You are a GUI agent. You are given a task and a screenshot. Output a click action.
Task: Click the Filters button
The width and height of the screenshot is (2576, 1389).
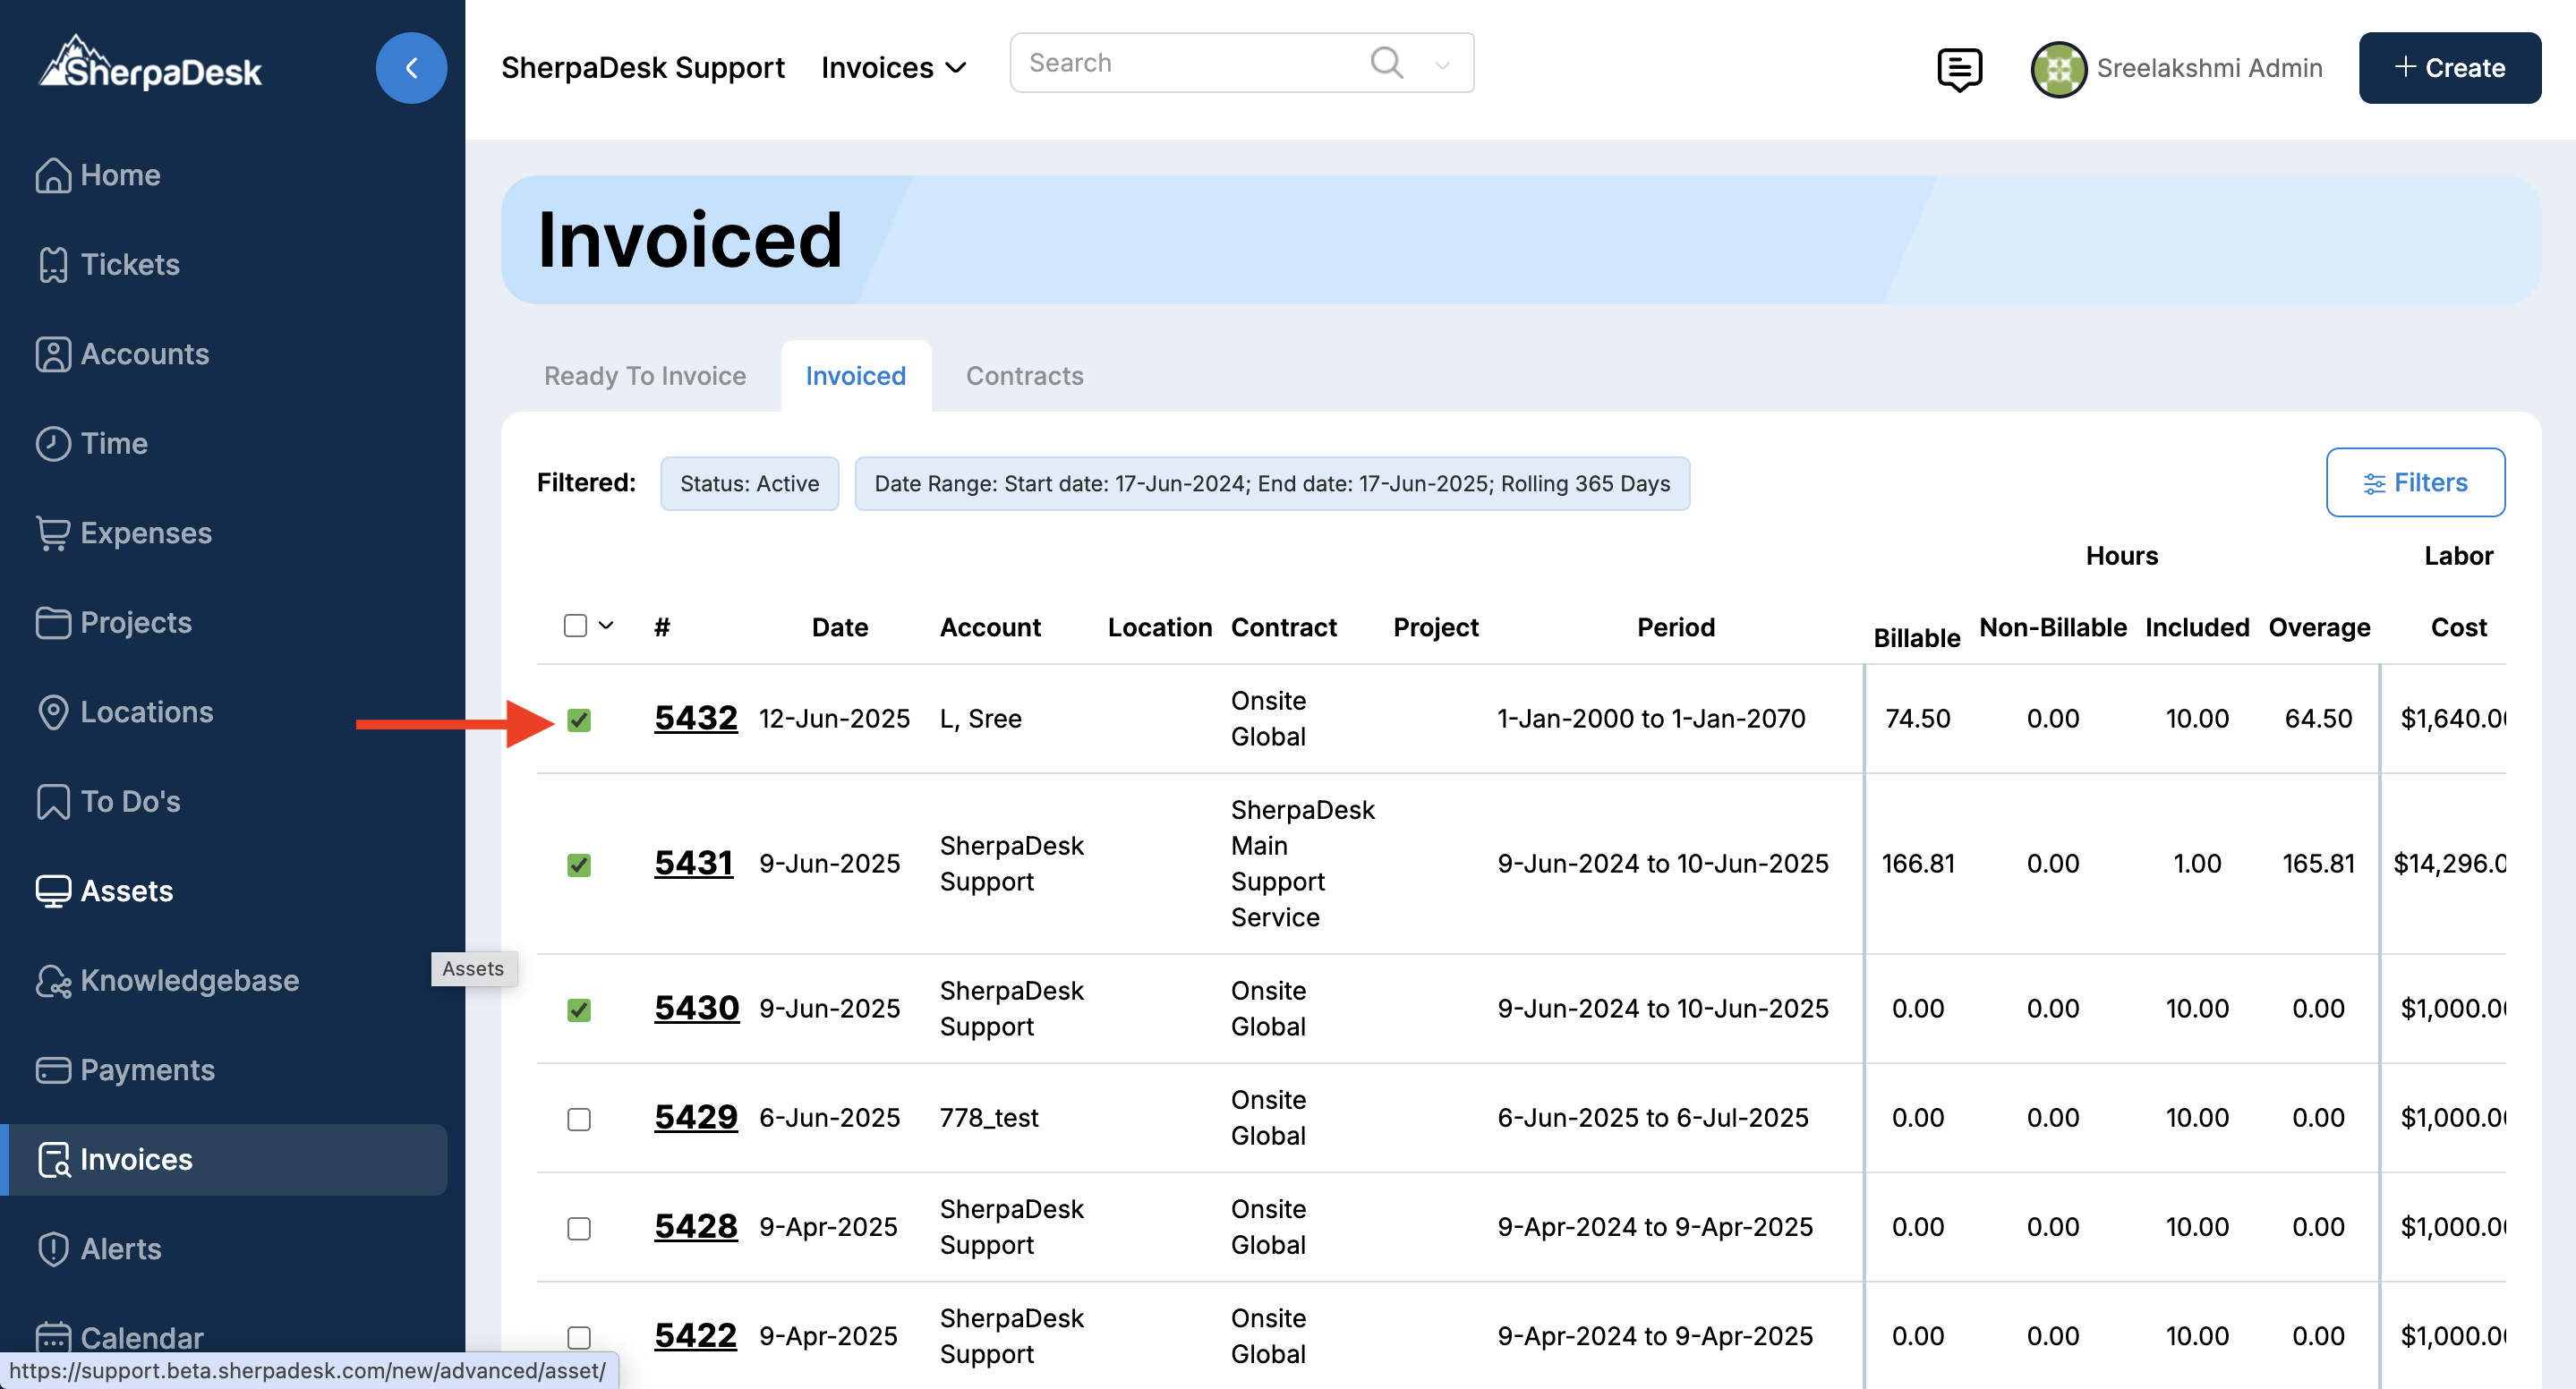(x=2414, y=483)
